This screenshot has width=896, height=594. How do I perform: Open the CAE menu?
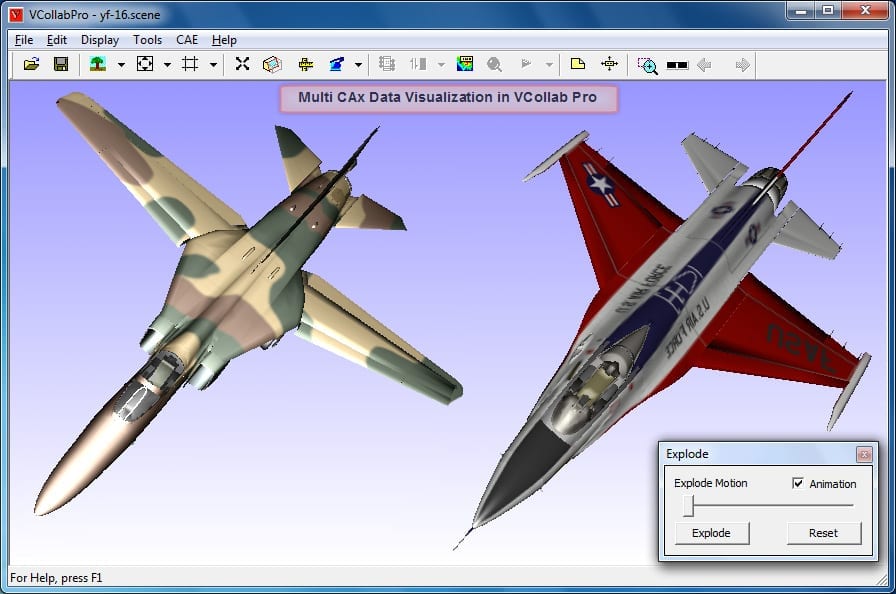point(187,40)
